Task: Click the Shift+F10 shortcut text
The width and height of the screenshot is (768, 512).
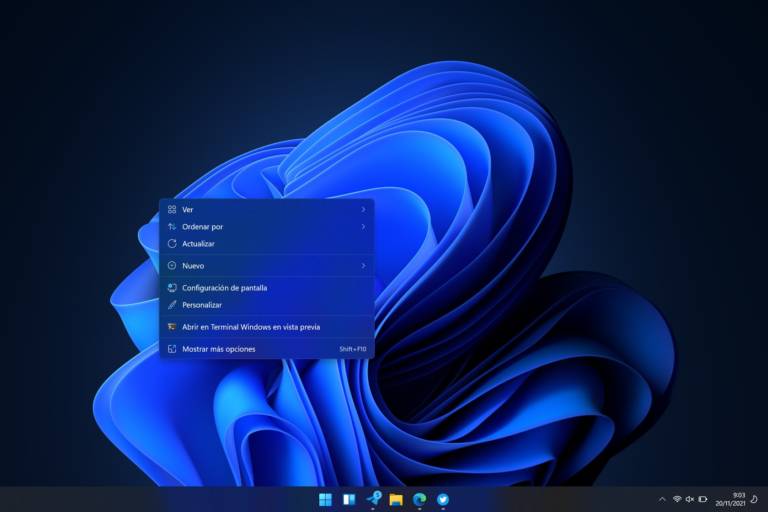Action: 353,349
